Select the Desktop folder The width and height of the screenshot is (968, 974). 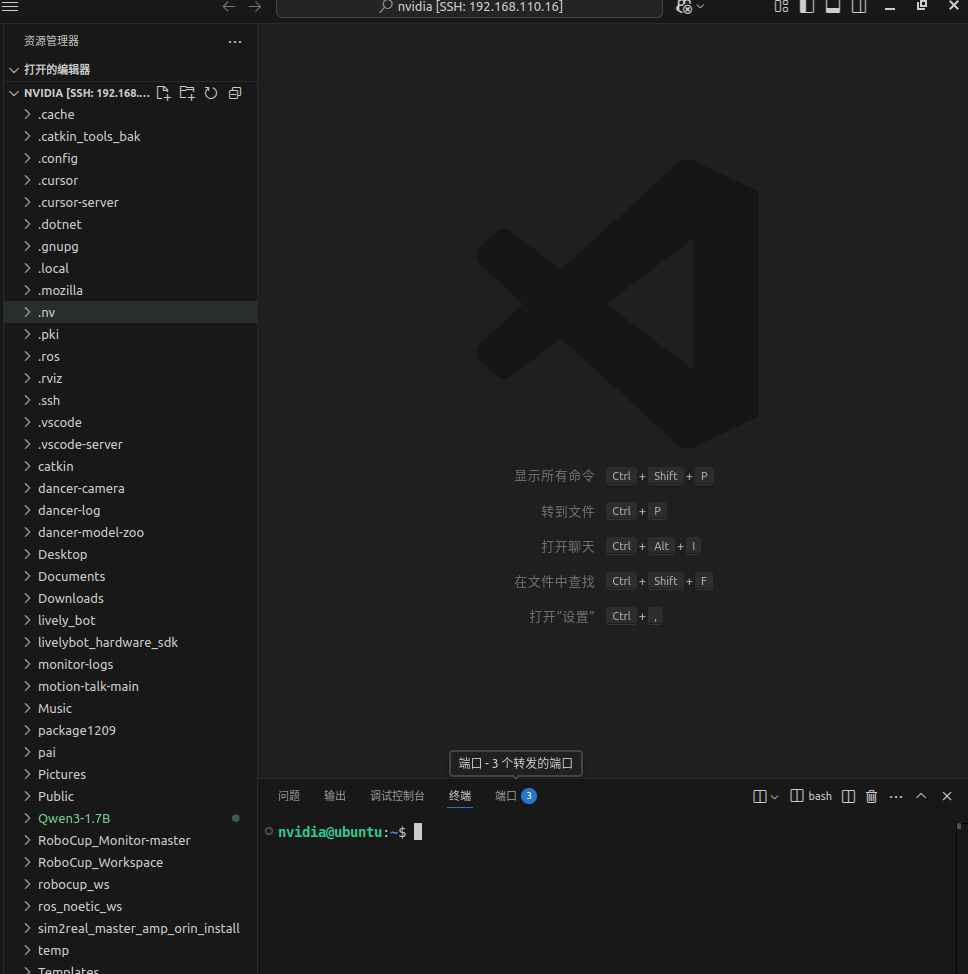(x=130, y=554)
